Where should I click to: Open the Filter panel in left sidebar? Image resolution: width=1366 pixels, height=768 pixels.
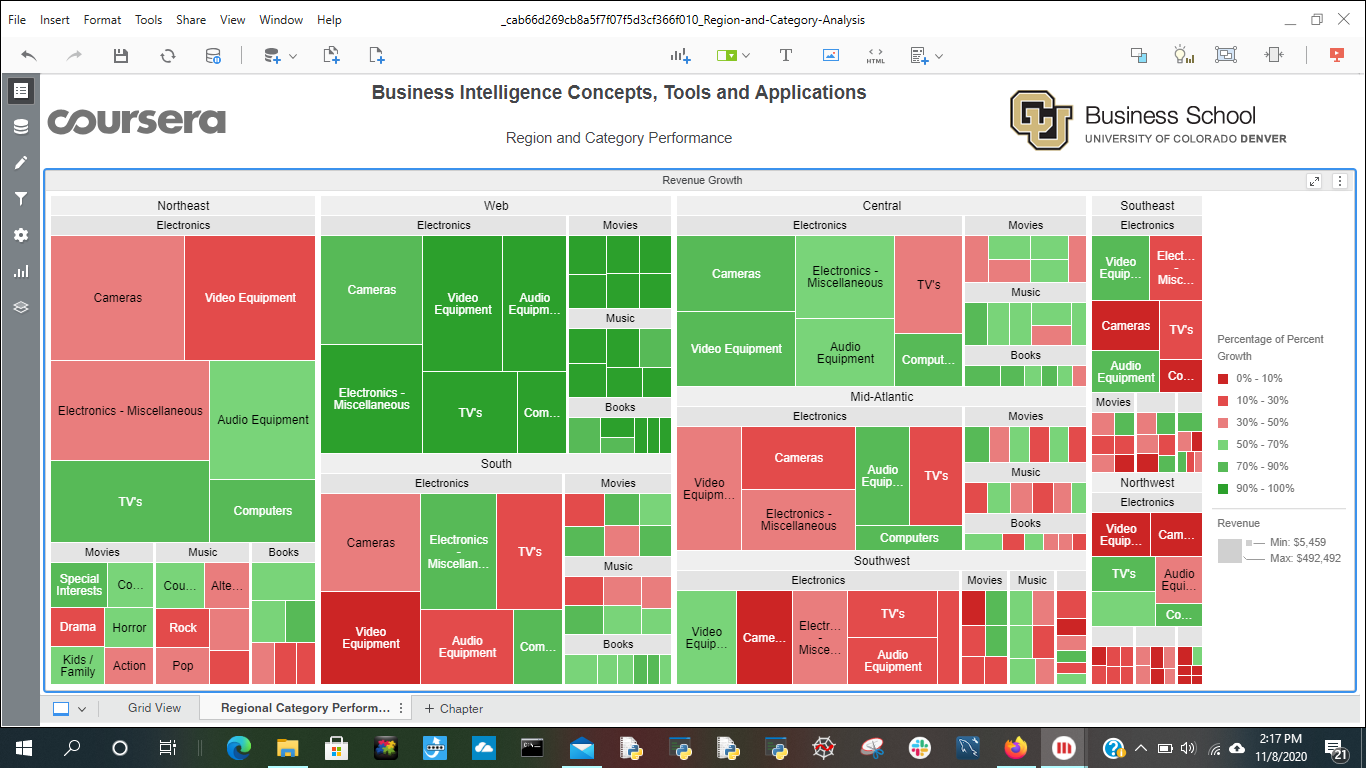[21, 199]
